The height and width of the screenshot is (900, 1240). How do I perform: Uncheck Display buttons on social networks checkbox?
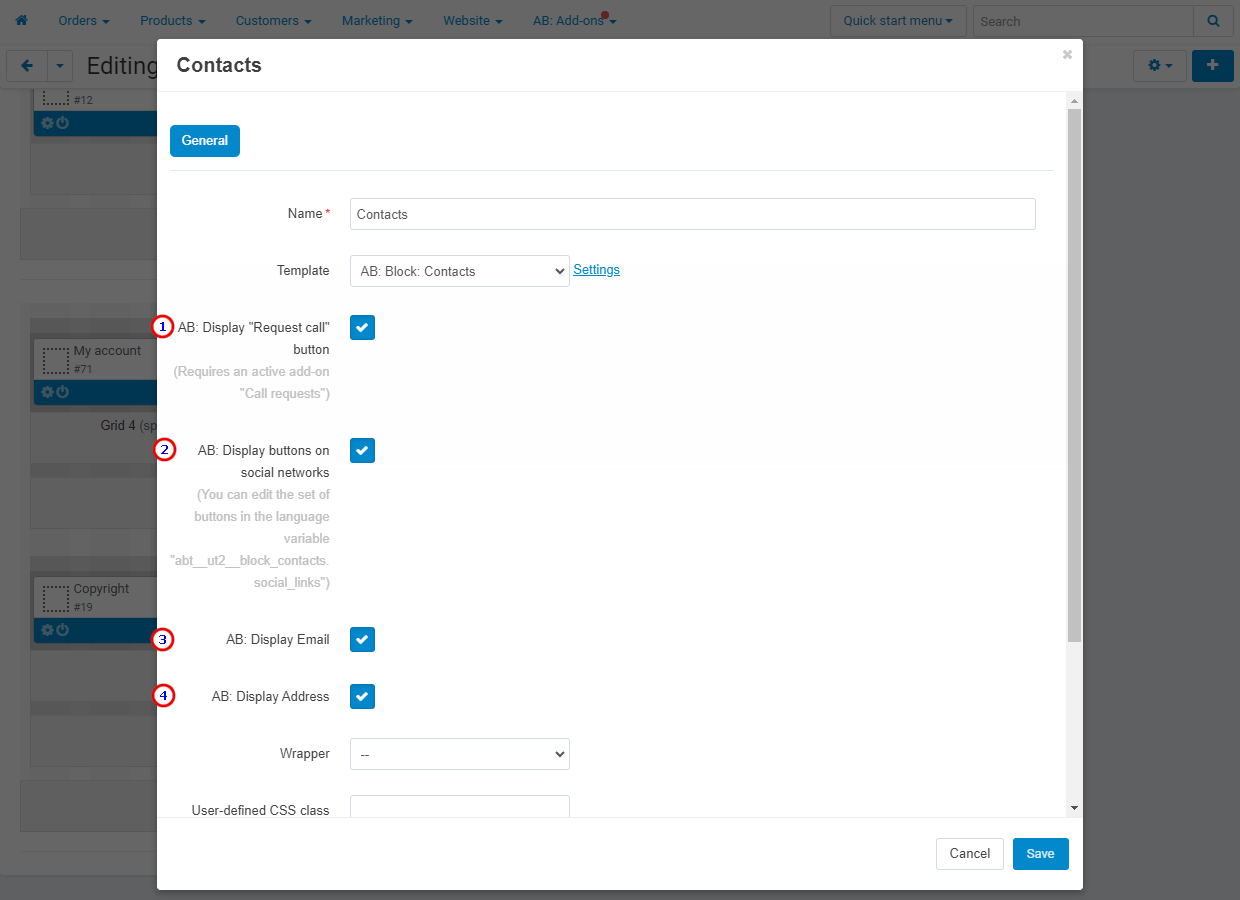pos(362,451)
